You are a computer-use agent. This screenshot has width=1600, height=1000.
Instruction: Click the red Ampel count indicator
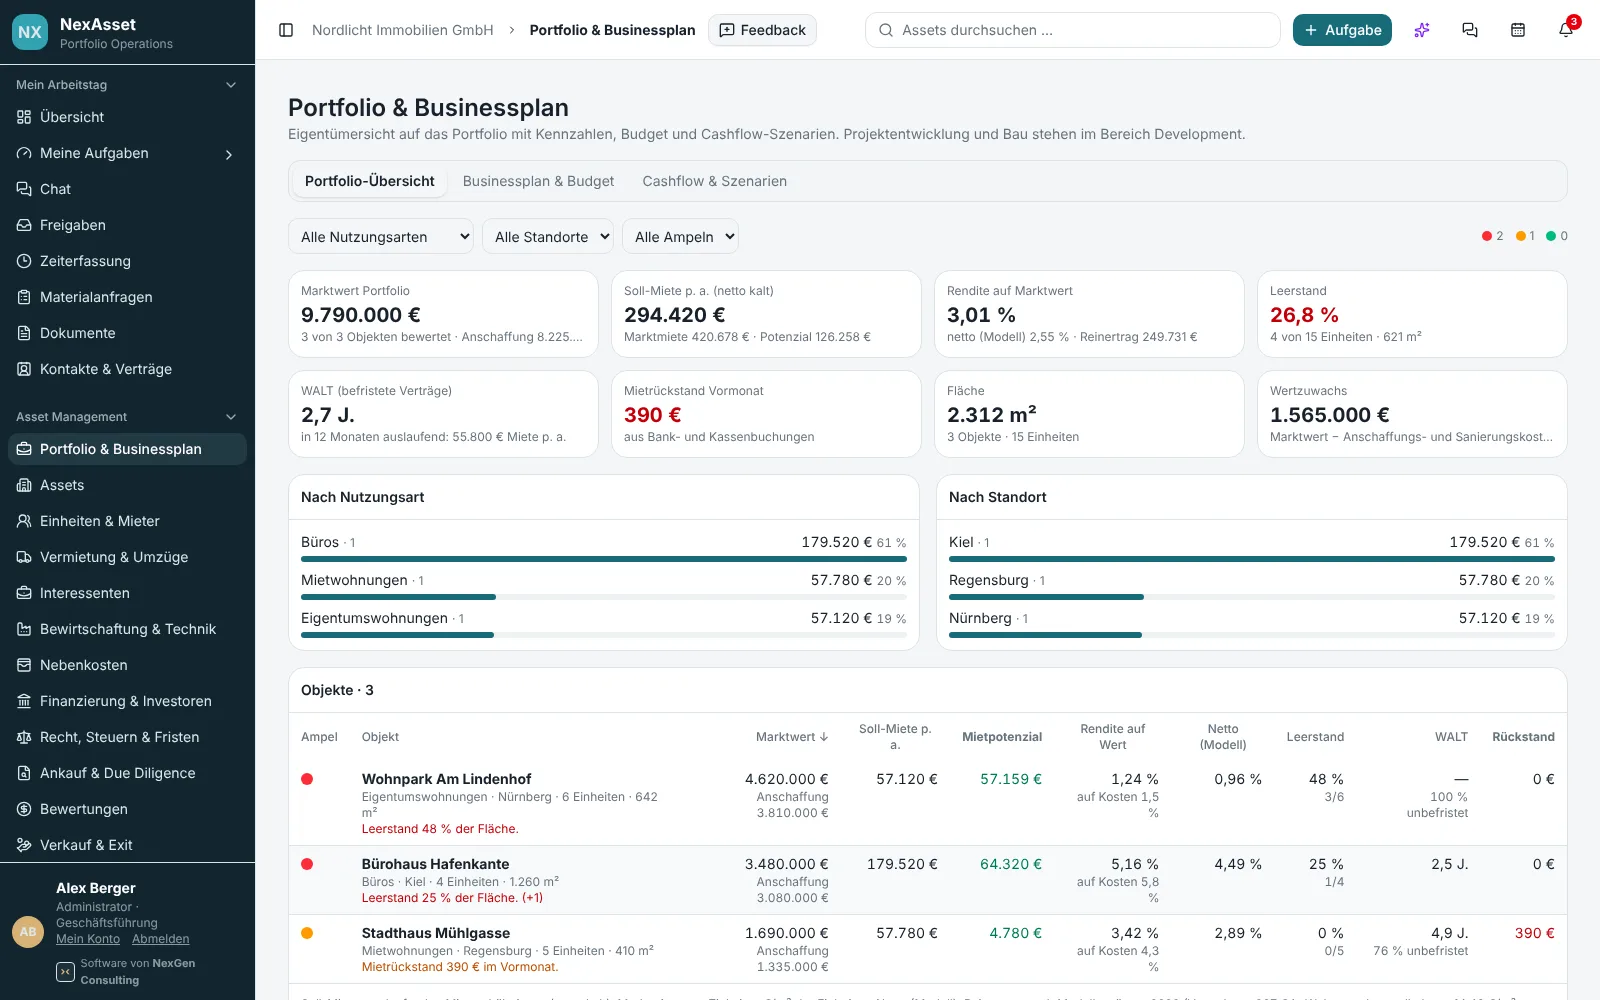click(1492, 236)
